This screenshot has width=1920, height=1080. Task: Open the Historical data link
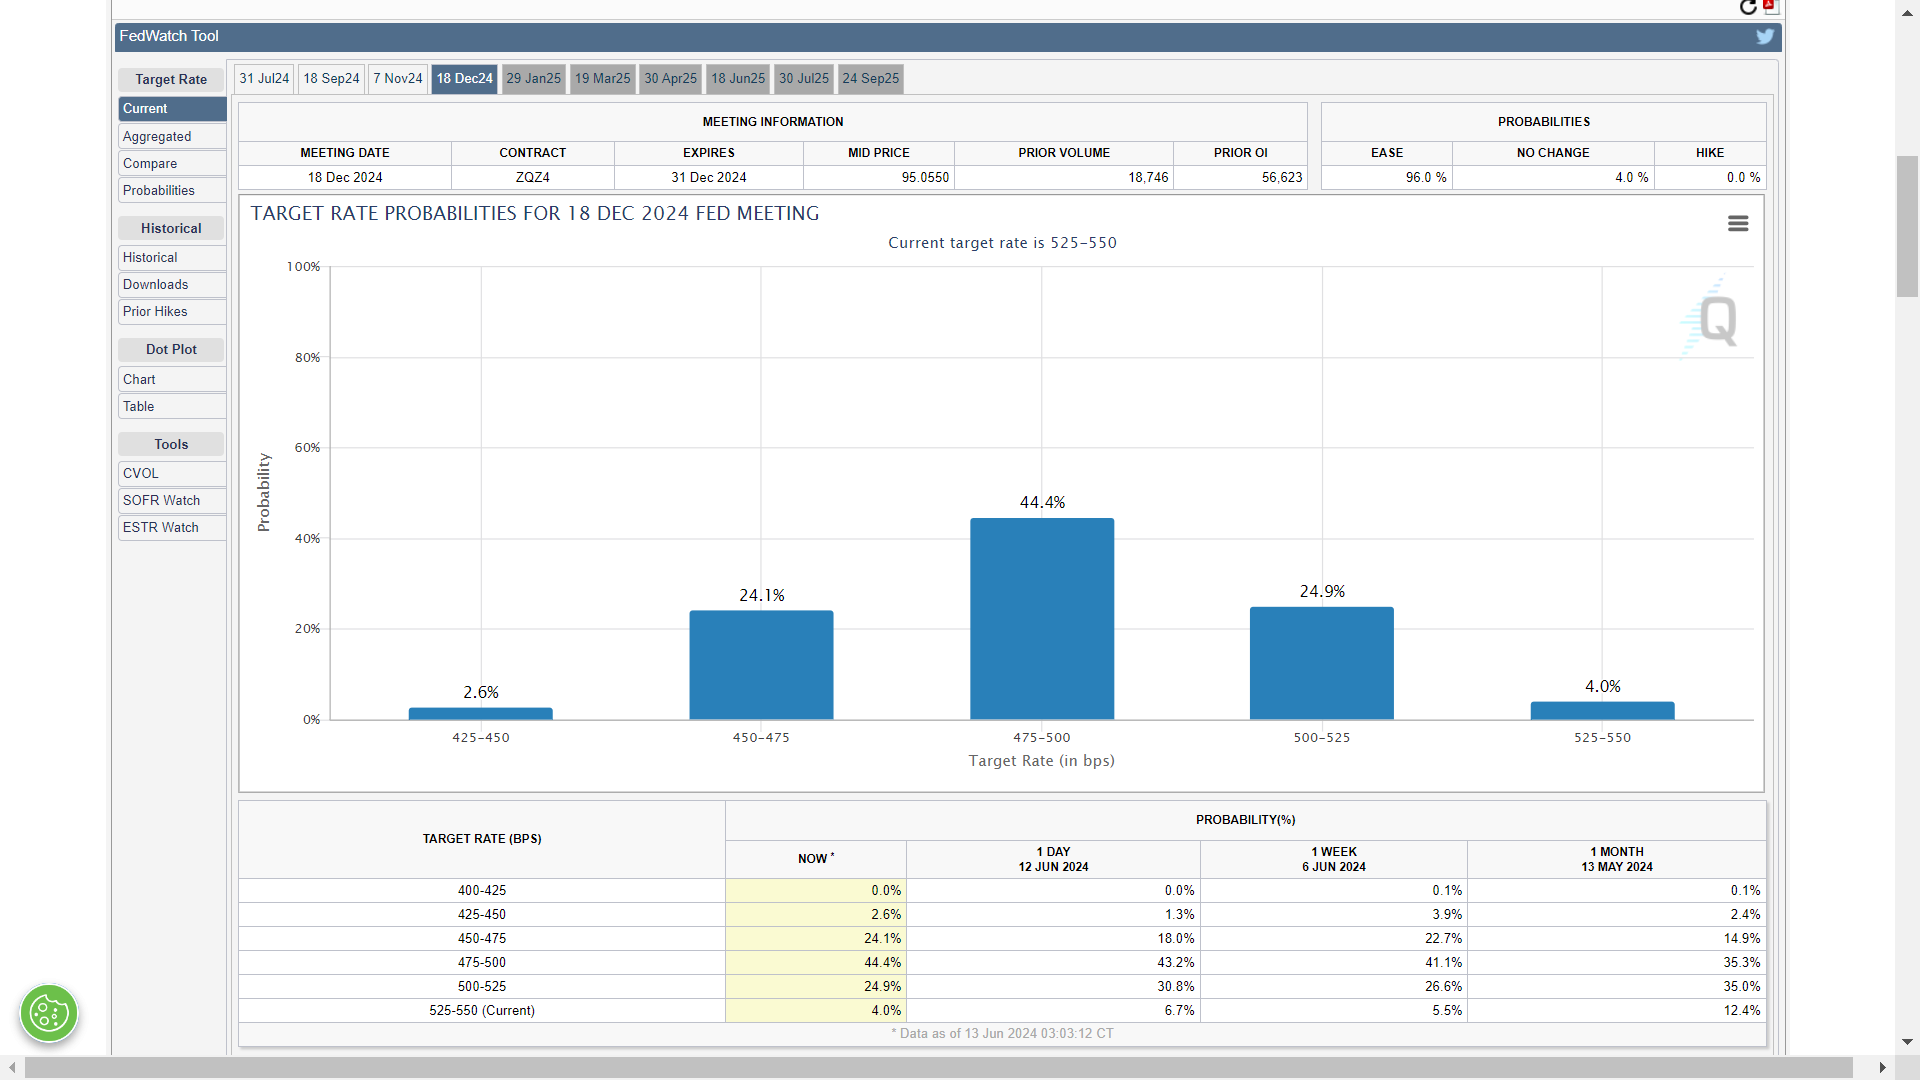pyautogui.click(x=172, y=258)
